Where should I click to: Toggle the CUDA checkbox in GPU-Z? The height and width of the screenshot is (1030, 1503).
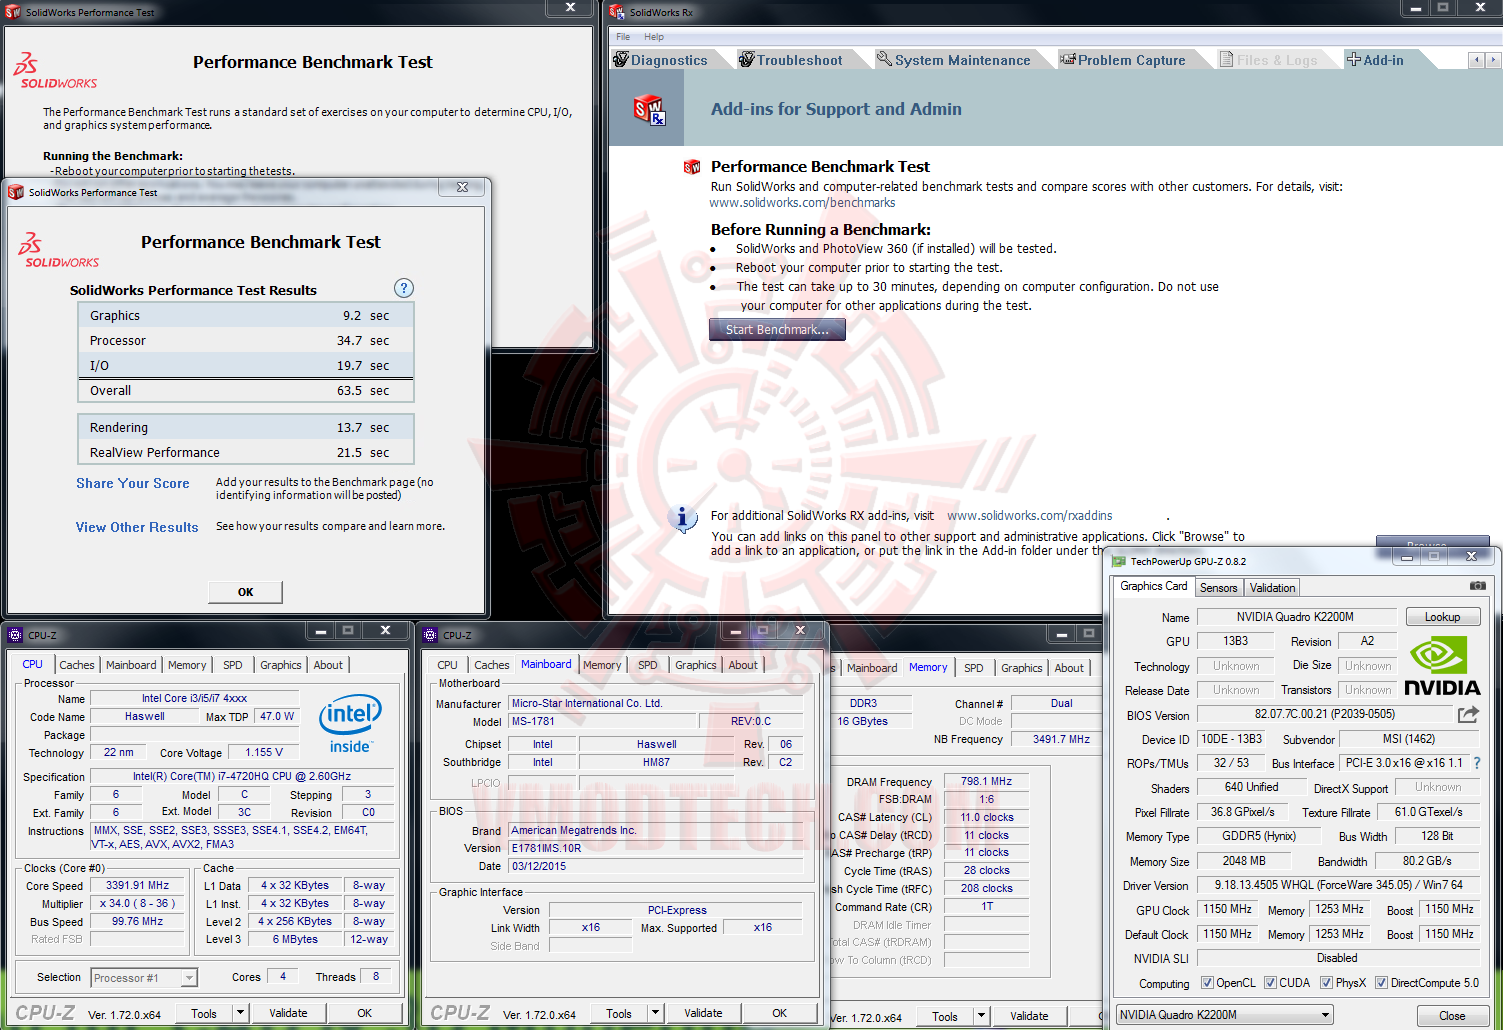[1270, 983]
